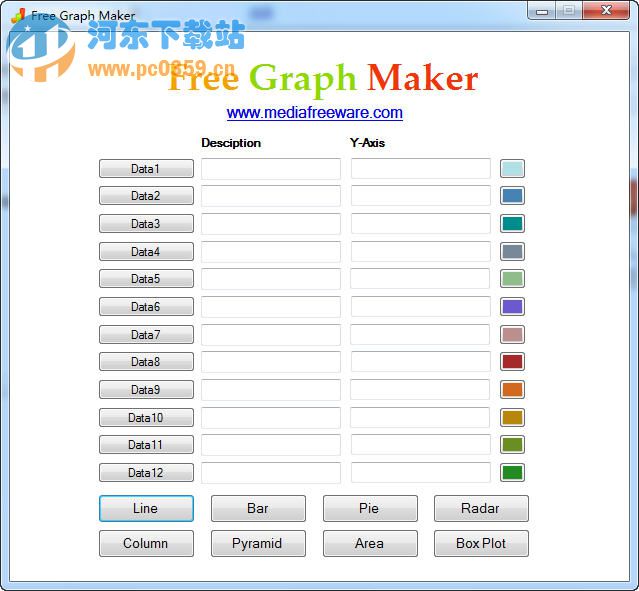Screen dimensions: 639x591
Task: Click the Data1 button
Action: point(146,168)
